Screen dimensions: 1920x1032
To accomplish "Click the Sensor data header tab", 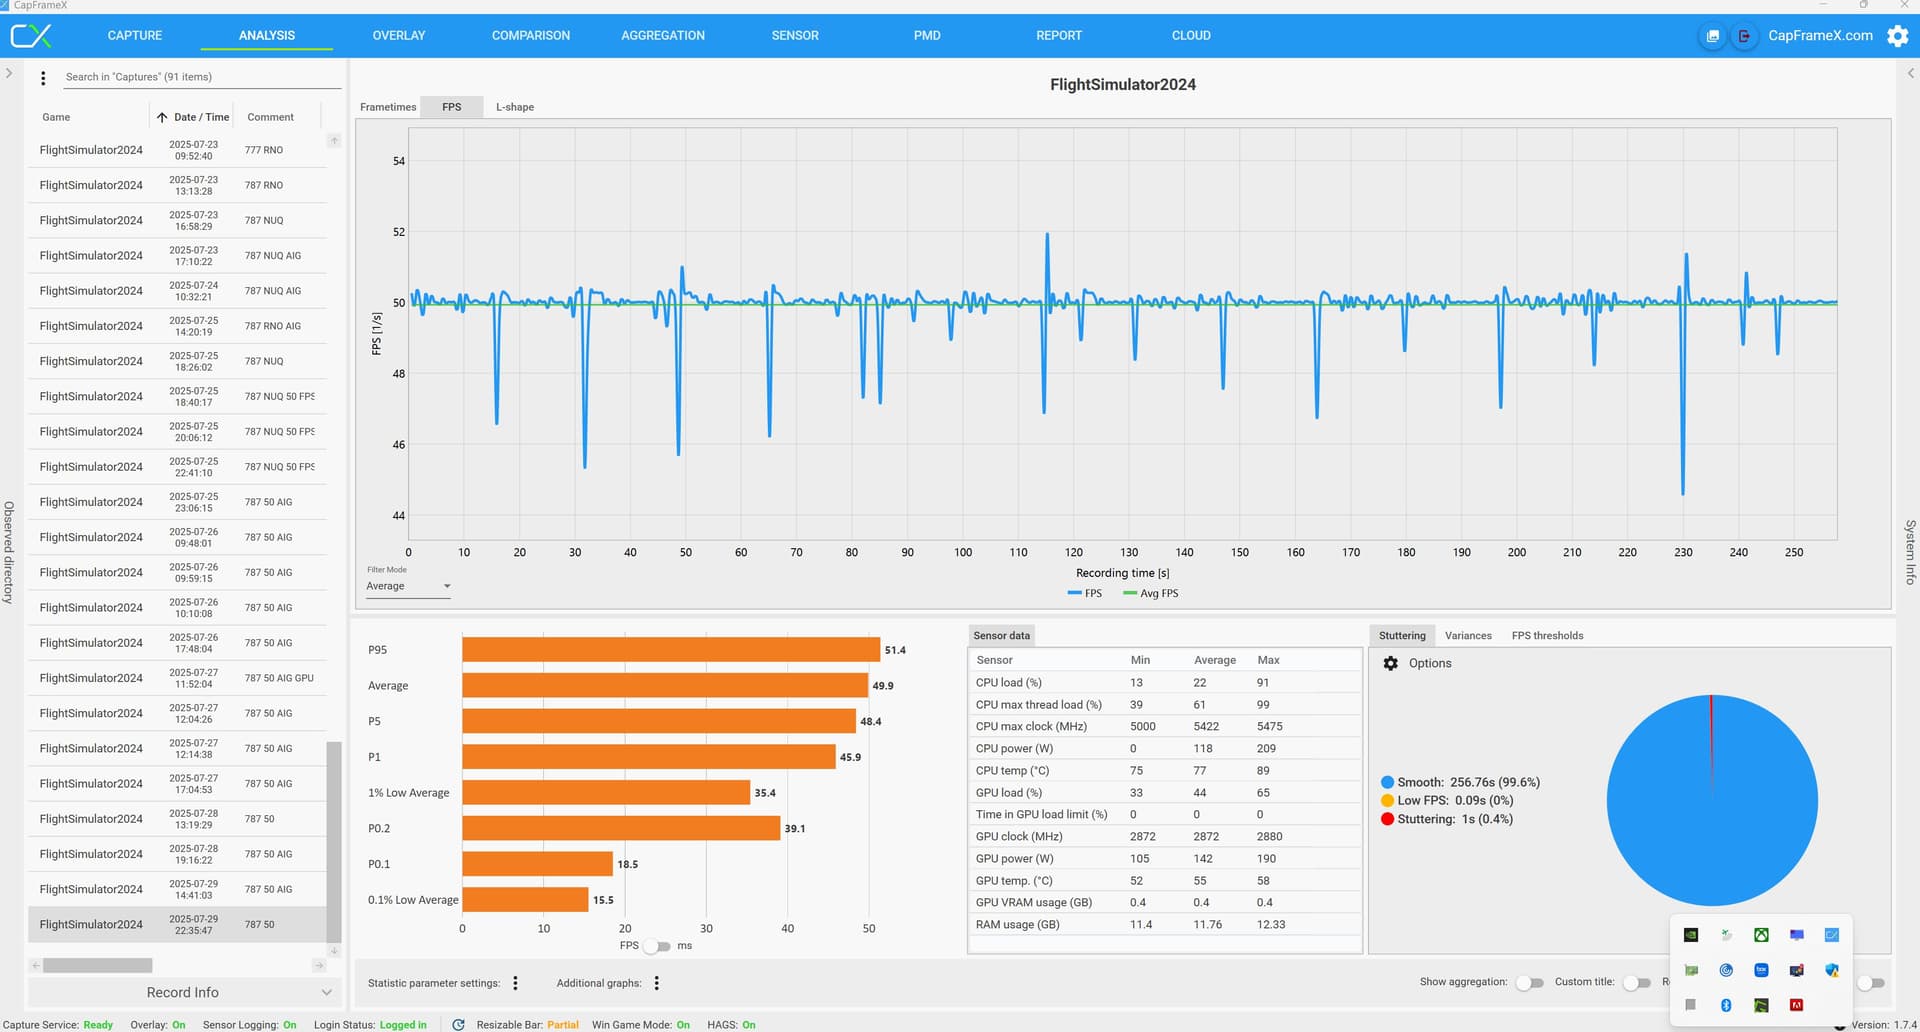I will [1001, 636].
